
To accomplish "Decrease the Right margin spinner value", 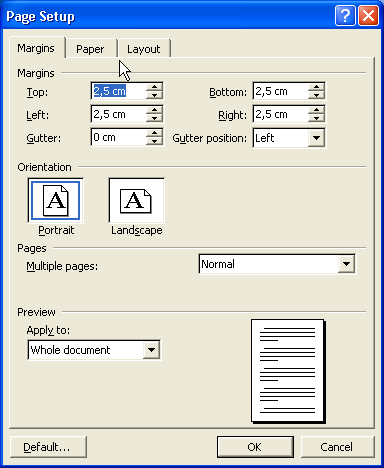I will click(x=316, y=118).
